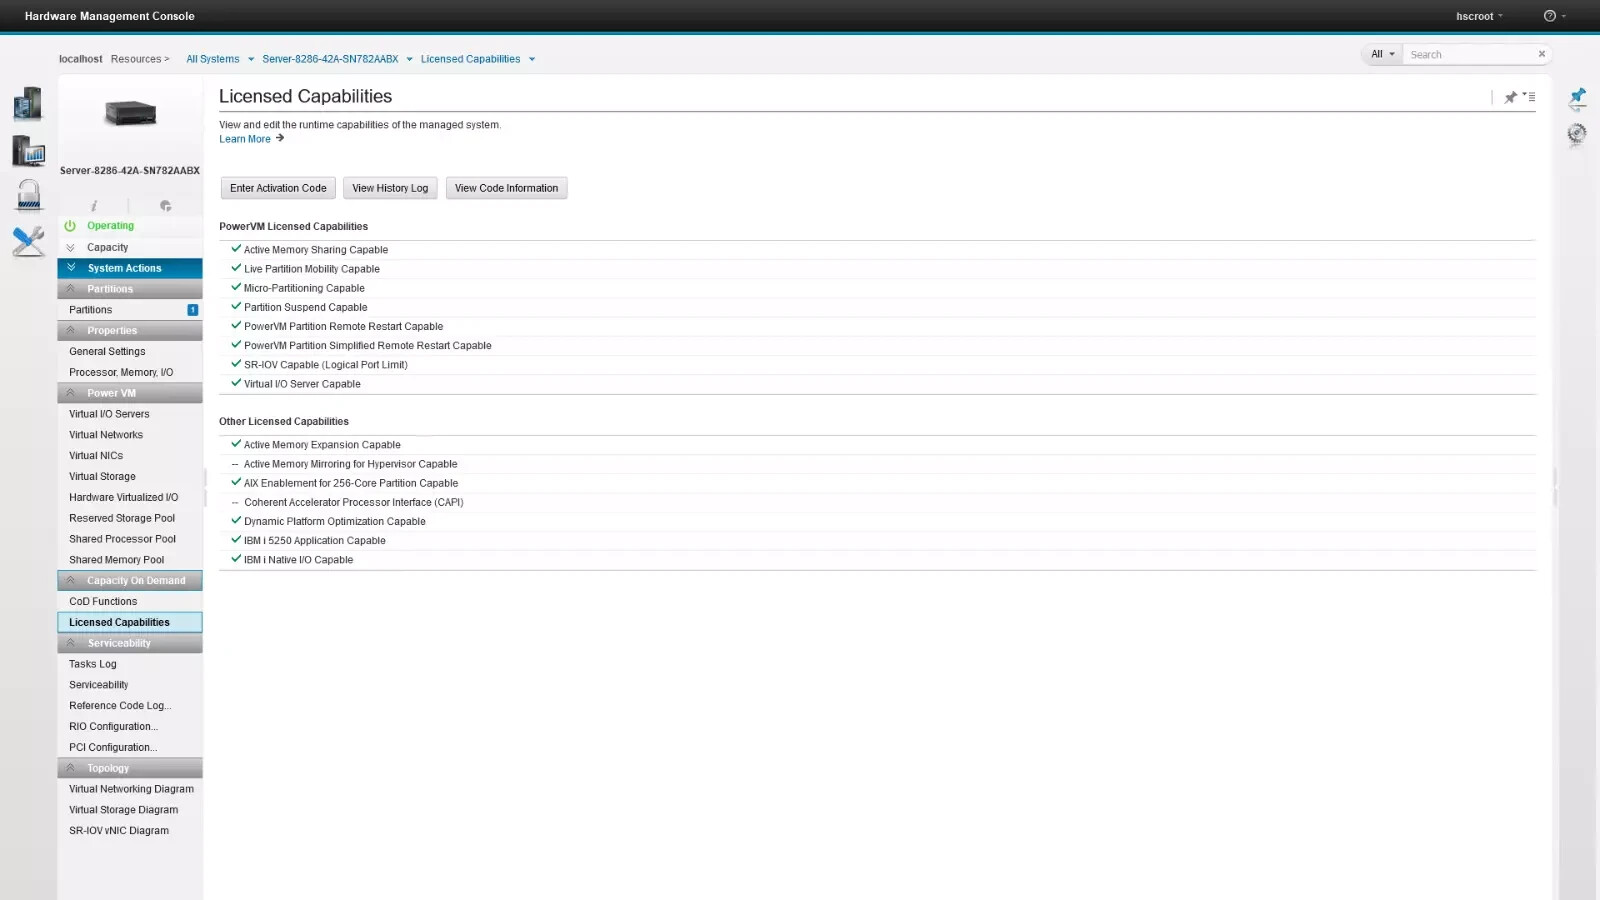Click the blue pin icon on right rail
Image resolution: width=1600 pixels, height=900 pixels.
[x=1577, y=97]
